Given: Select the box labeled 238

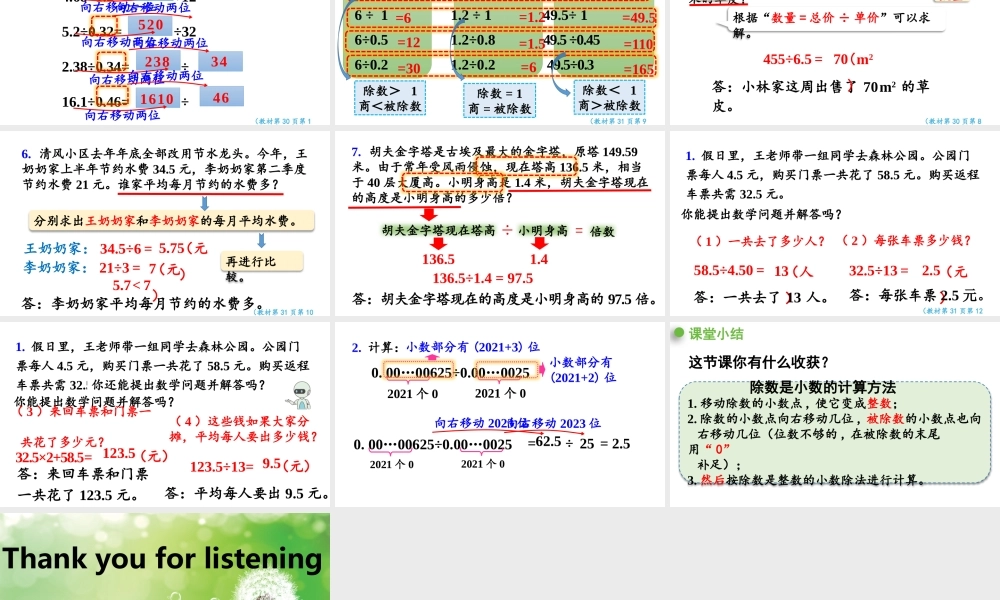Looking at the screenshot, I should (158, 62).
